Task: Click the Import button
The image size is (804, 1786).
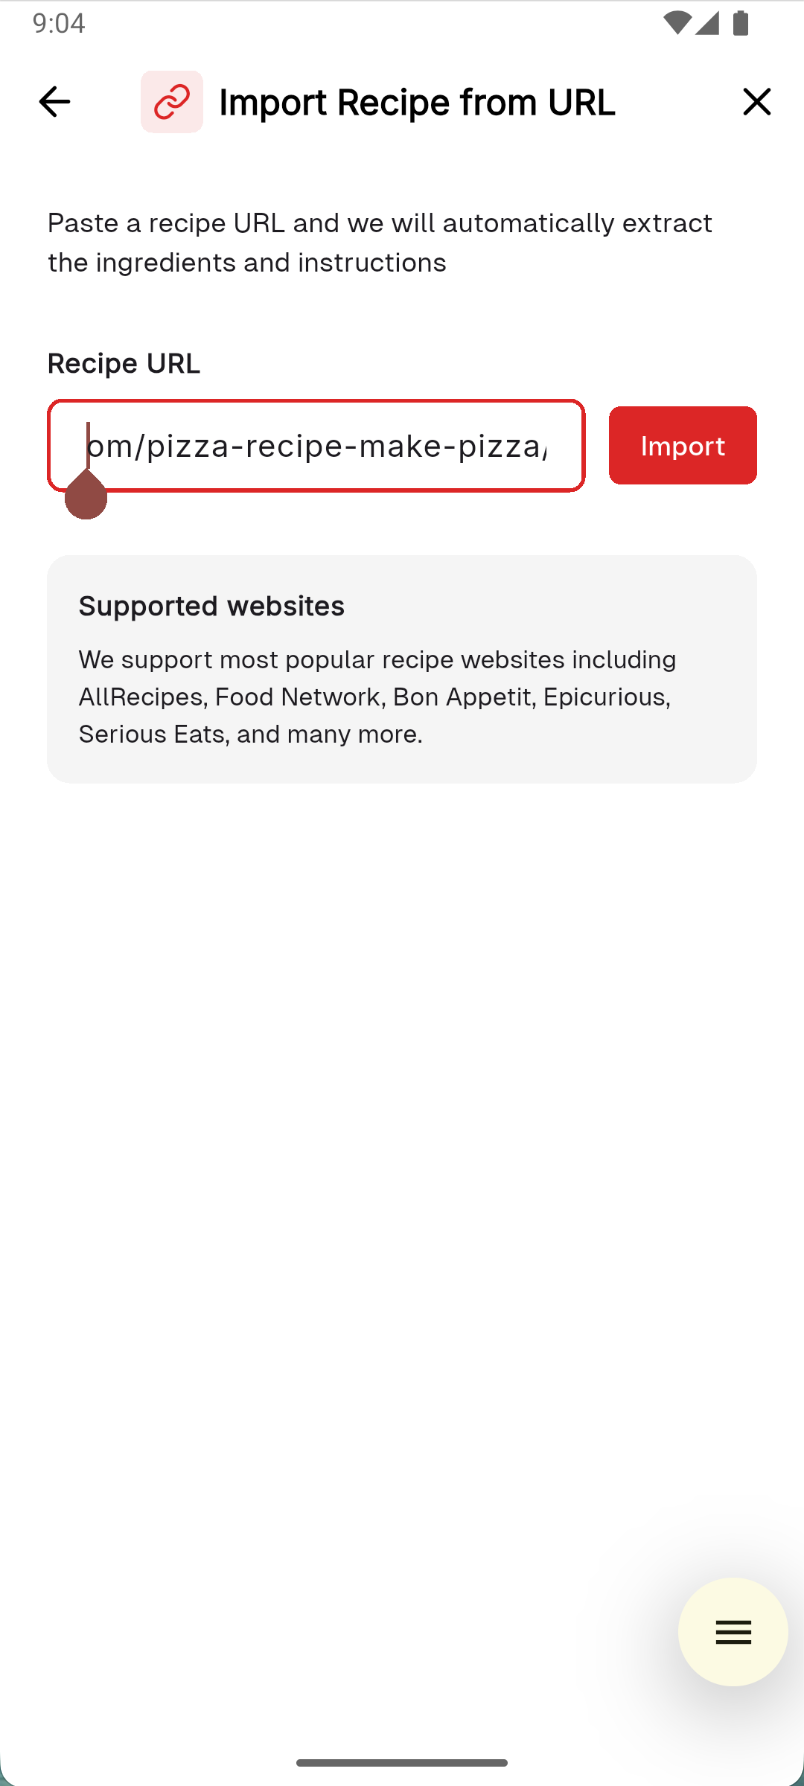Action: pyautogui.click(x=683, y=445)
